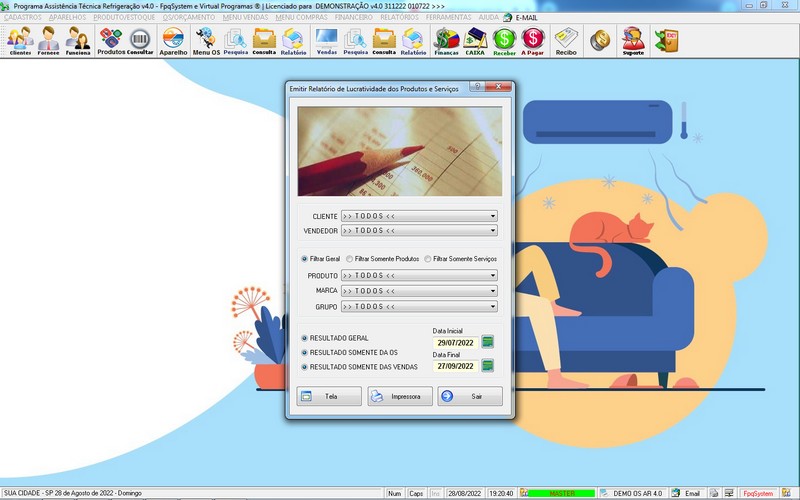The width and height of the screenshot is (800, 500).
Task: Open the MENU COMPRAS menu
Action: pos(302,17)
